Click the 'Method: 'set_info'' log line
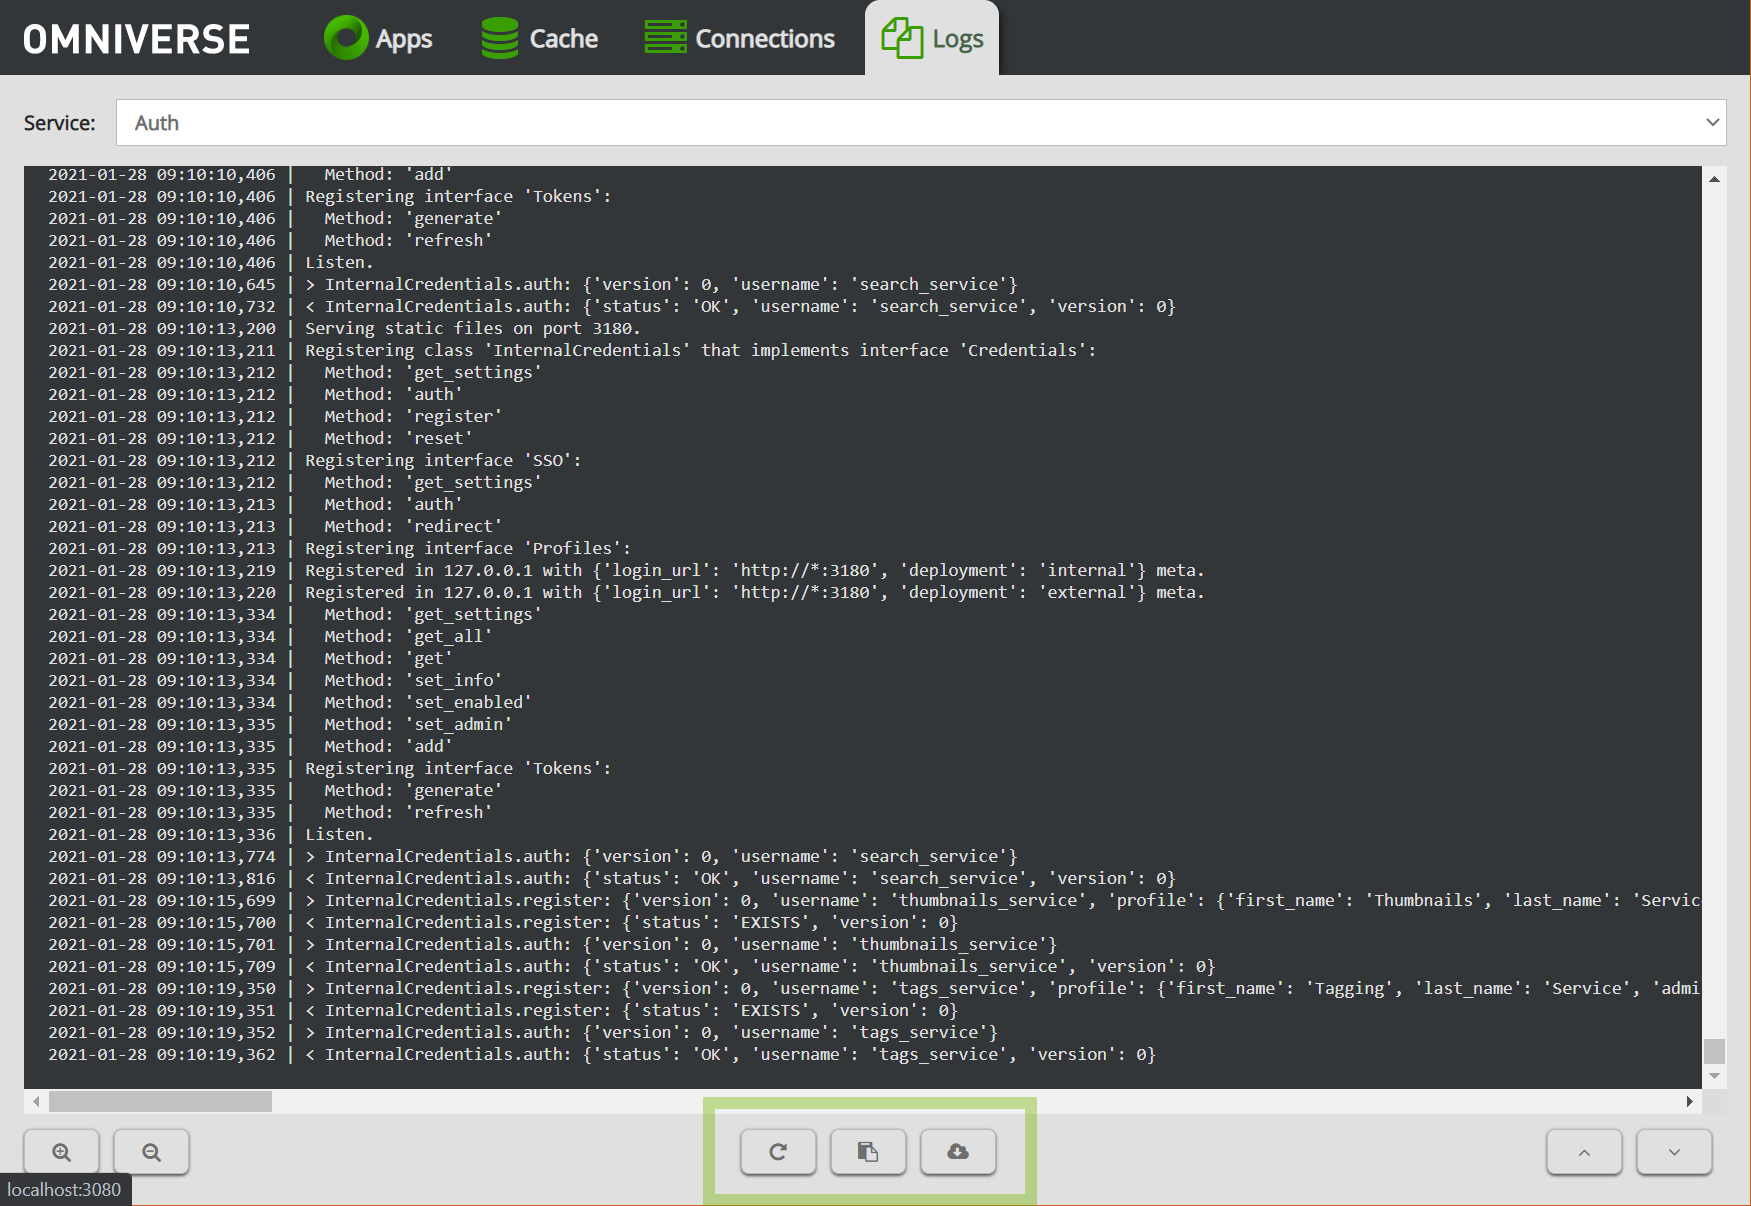Image resolution: width=1751 pixels, height=1206 pixels. pos(275,680)
